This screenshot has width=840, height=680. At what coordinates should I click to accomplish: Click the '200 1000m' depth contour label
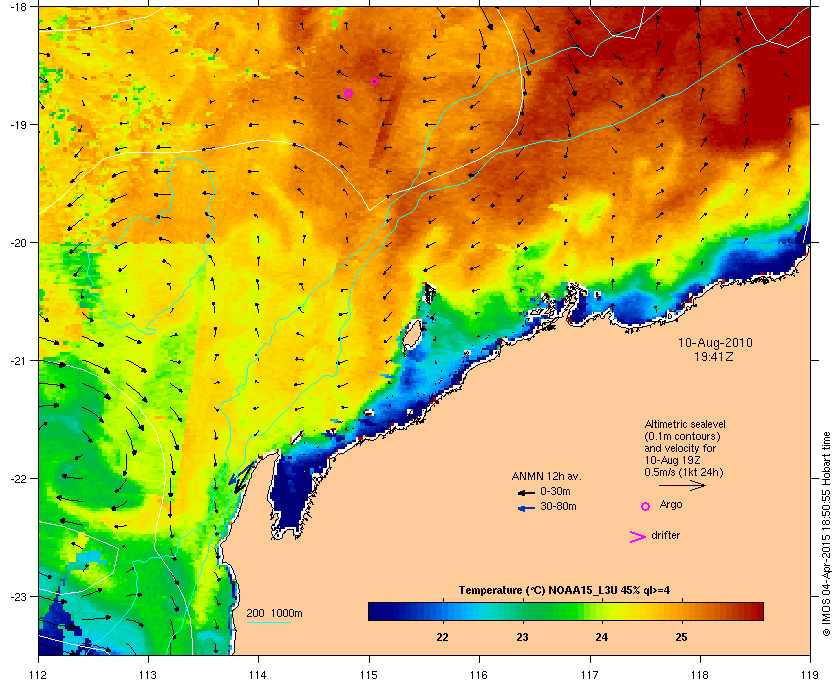pyautogui.click(x=274, y=614)
